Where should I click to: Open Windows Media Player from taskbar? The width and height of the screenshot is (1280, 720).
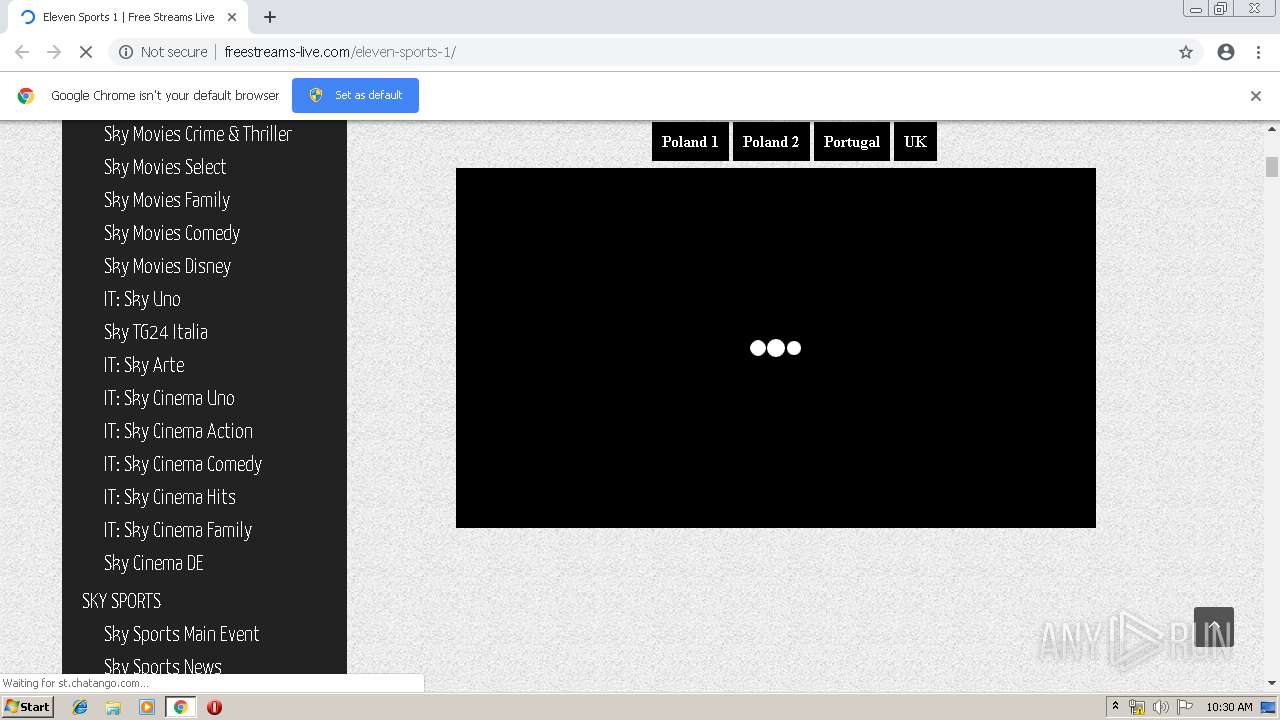[147, 707]
